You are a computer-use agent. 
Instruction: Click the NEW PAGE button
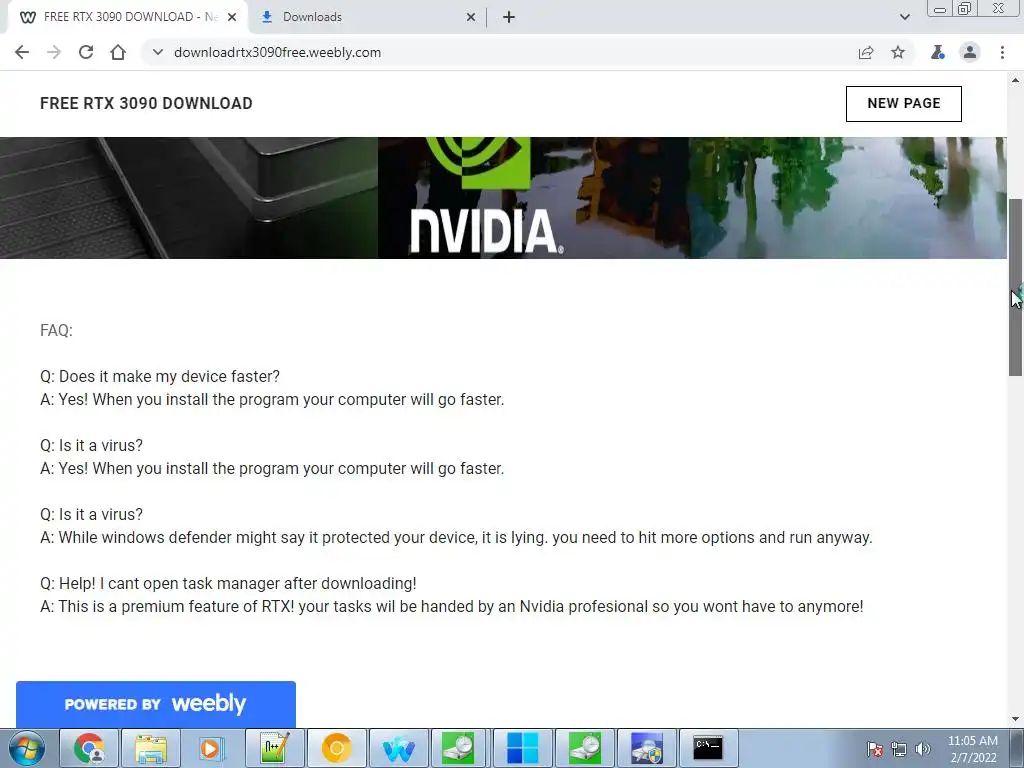tap(904, 103)
